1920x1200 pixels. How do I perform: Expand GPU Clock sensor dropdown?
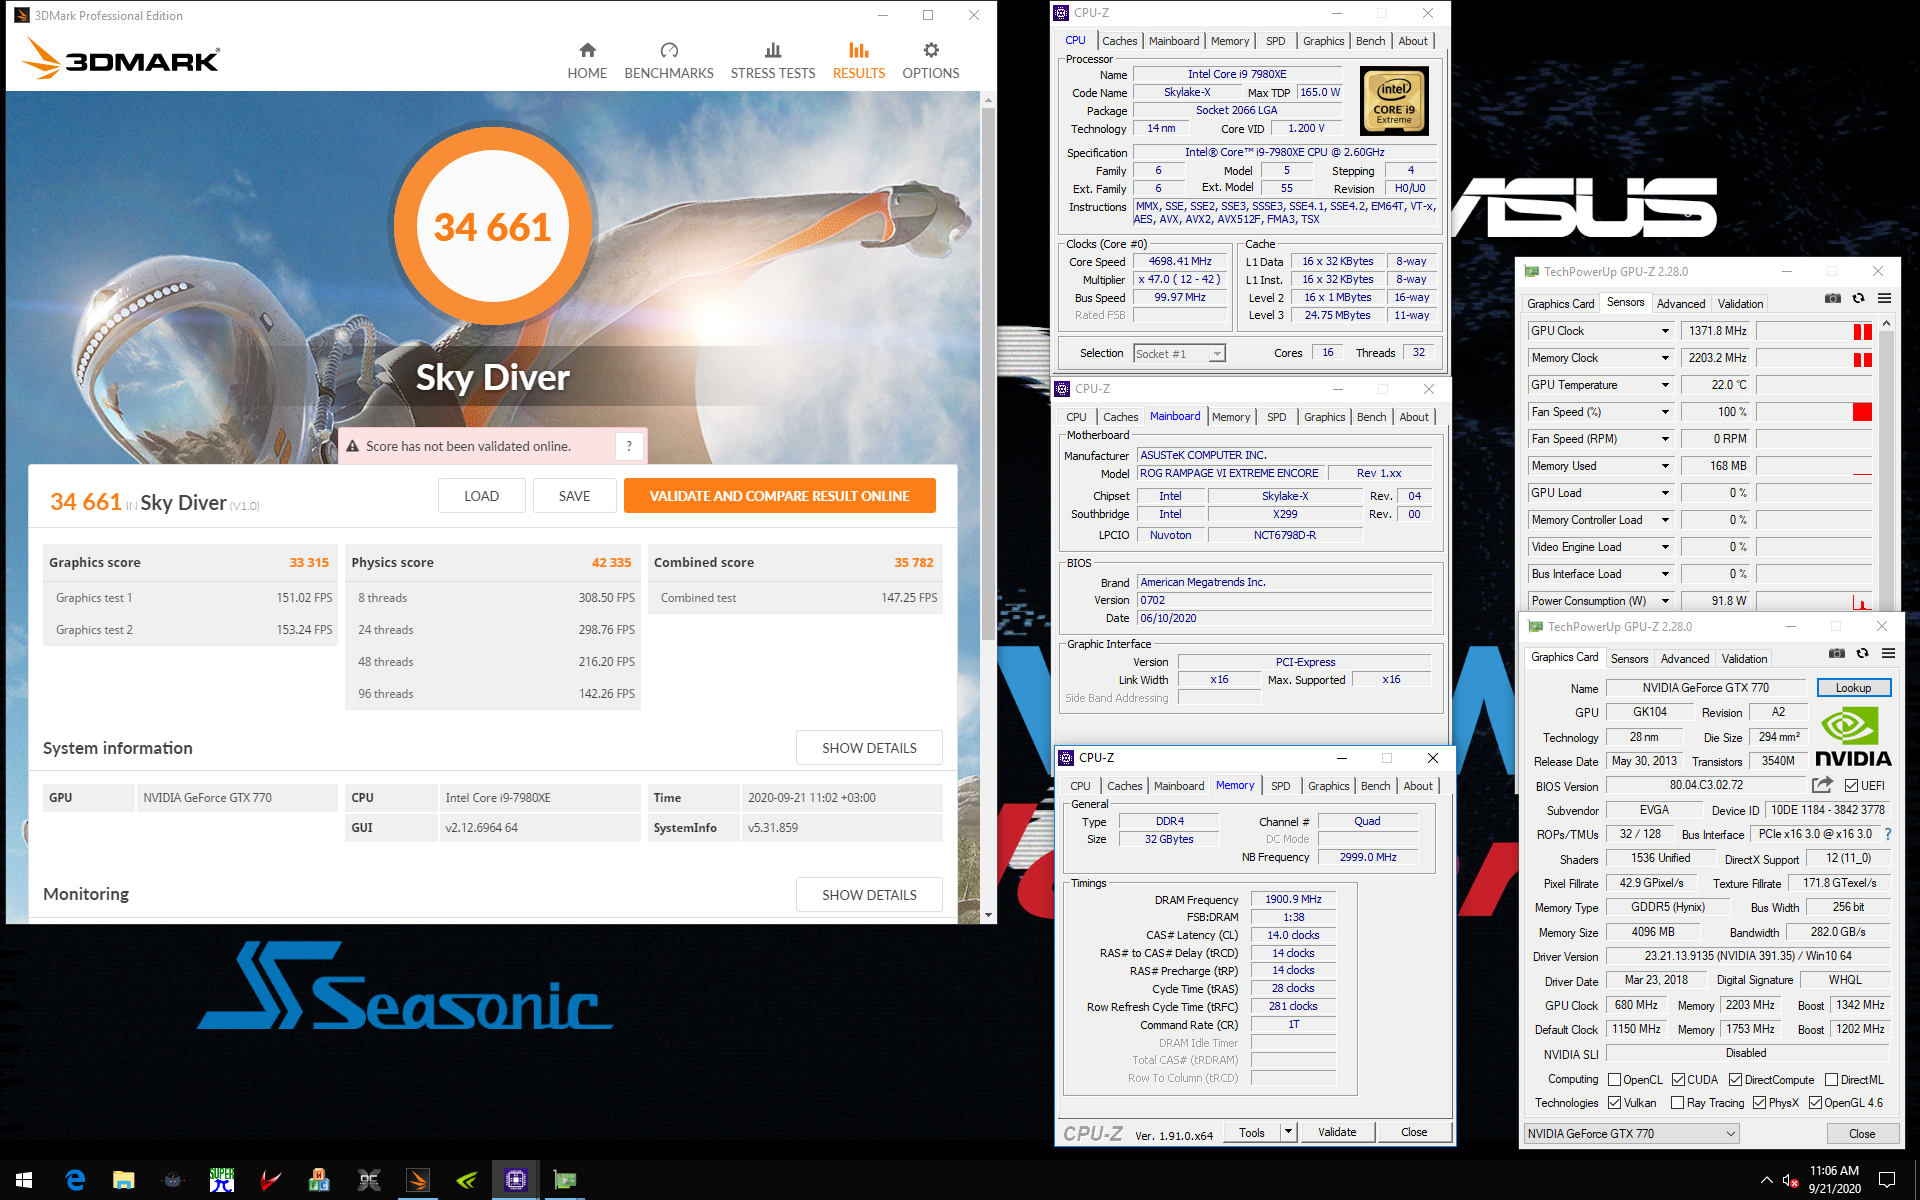pyautogui.click(x=1665, y=331)
